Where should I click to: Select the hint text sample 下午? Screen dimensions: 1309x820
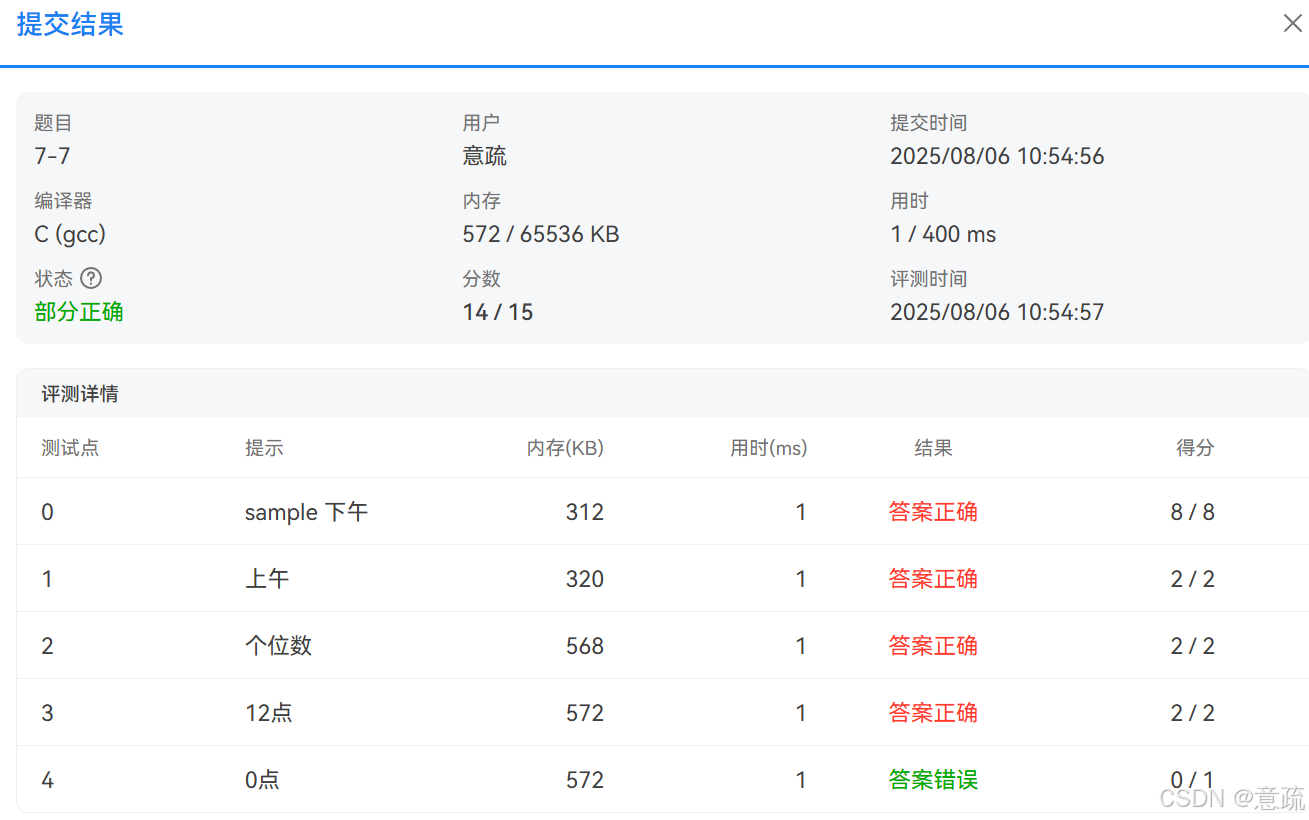point(306,512)
